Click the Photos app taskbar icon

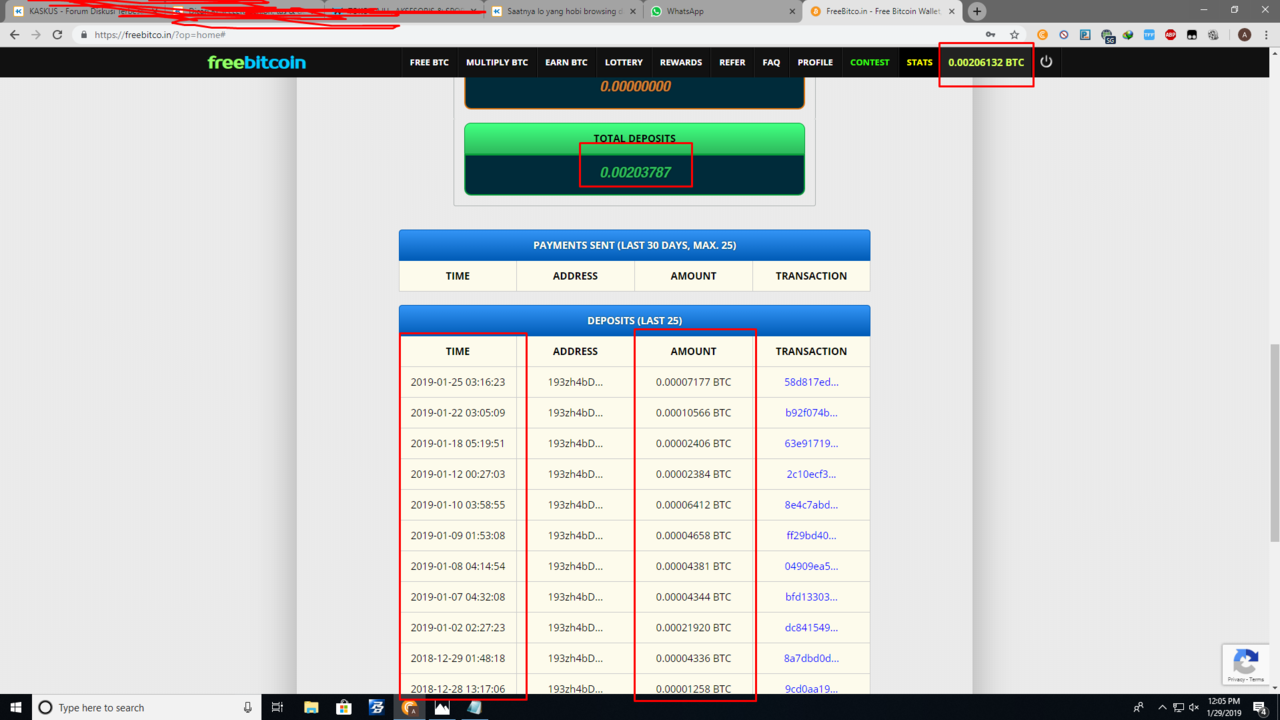pyautogui.click(x=441, y=707)
